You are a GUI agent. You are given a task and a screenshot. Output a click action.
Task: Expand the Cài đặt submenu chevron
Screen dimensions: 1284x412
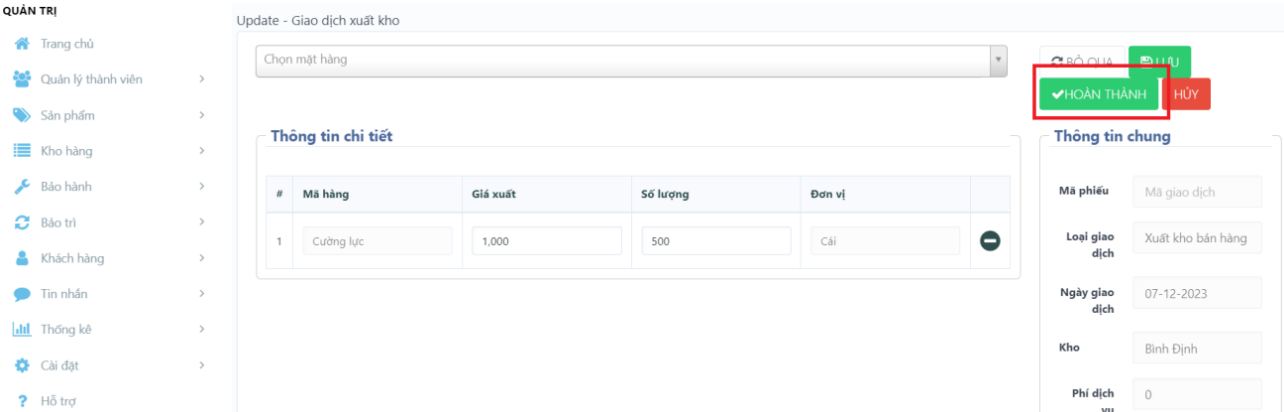point(202,365)
